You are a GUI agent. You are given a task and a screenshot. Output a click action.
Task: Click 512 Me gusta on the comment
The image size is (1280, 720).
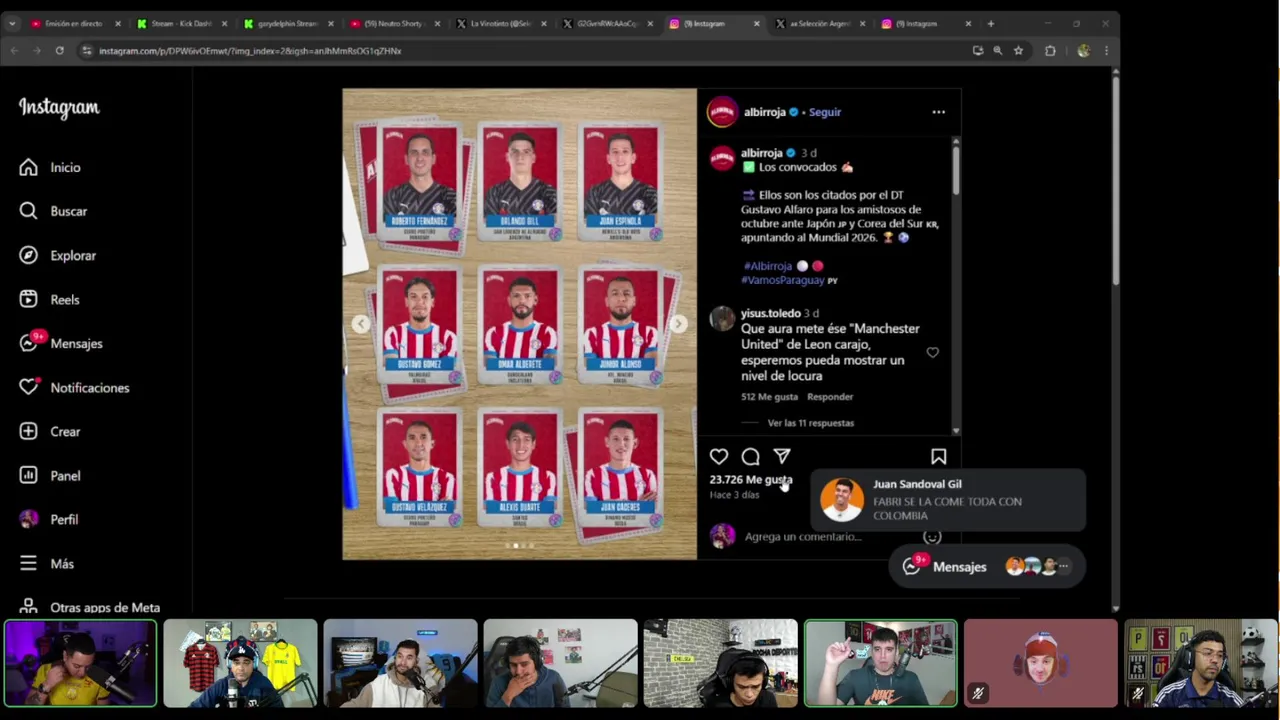[769, 397]
